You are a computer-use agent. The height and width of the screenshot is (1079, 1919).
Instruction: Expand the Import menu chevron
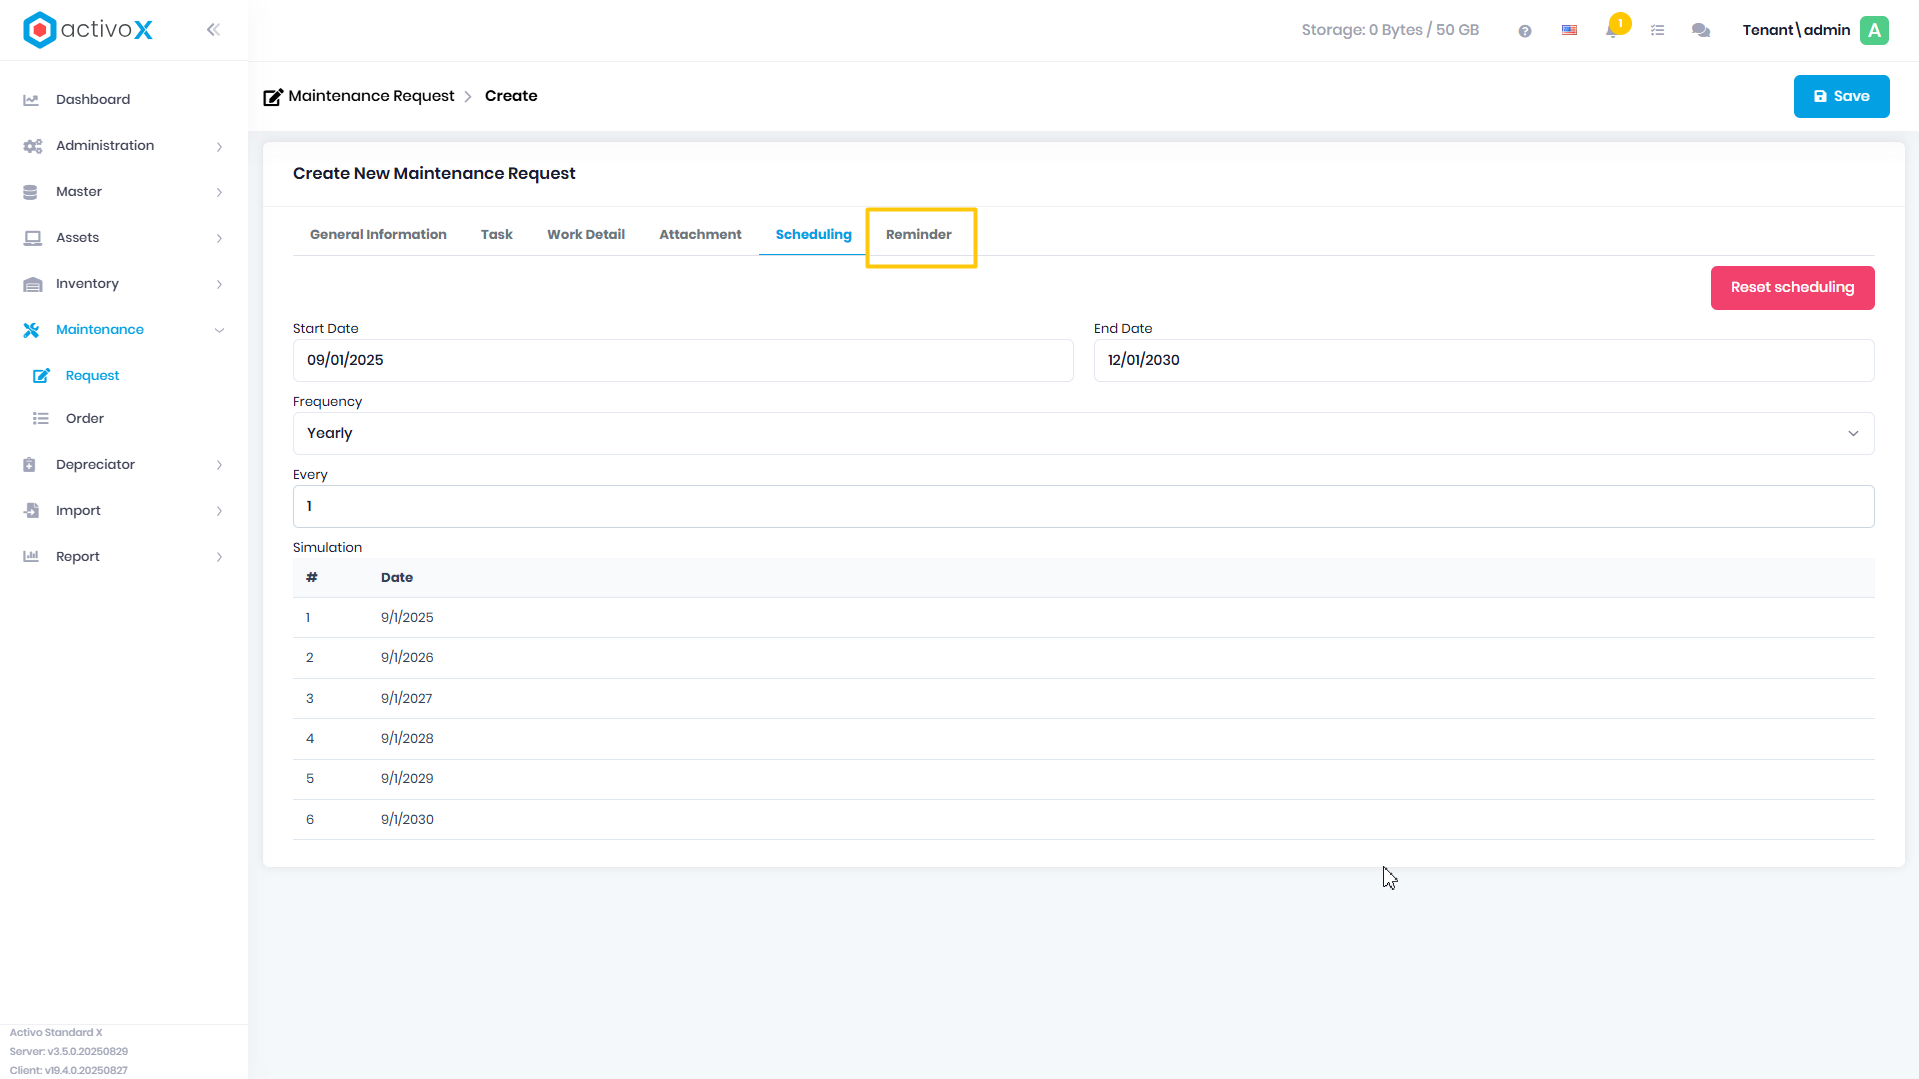tap(219, 511)
